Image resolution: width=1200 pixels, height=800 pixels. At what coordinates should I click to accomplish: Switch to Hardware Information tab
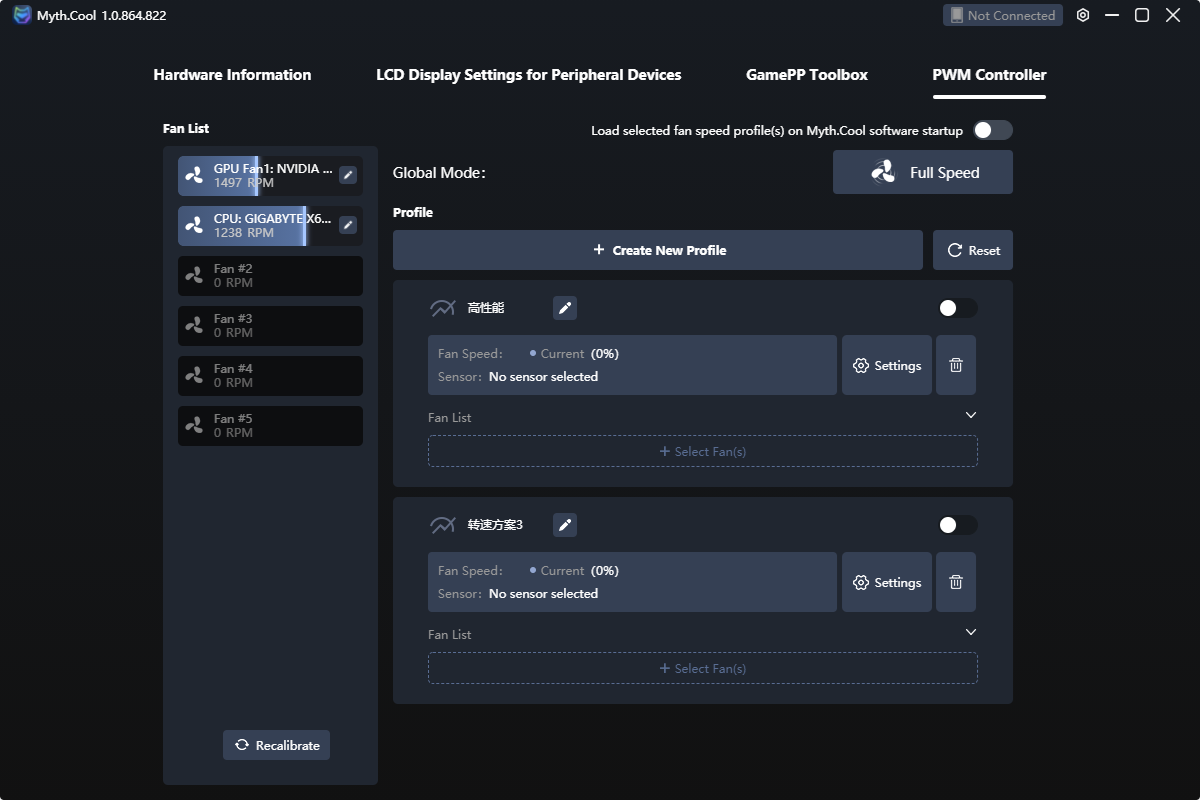click(x=232, y=75)
